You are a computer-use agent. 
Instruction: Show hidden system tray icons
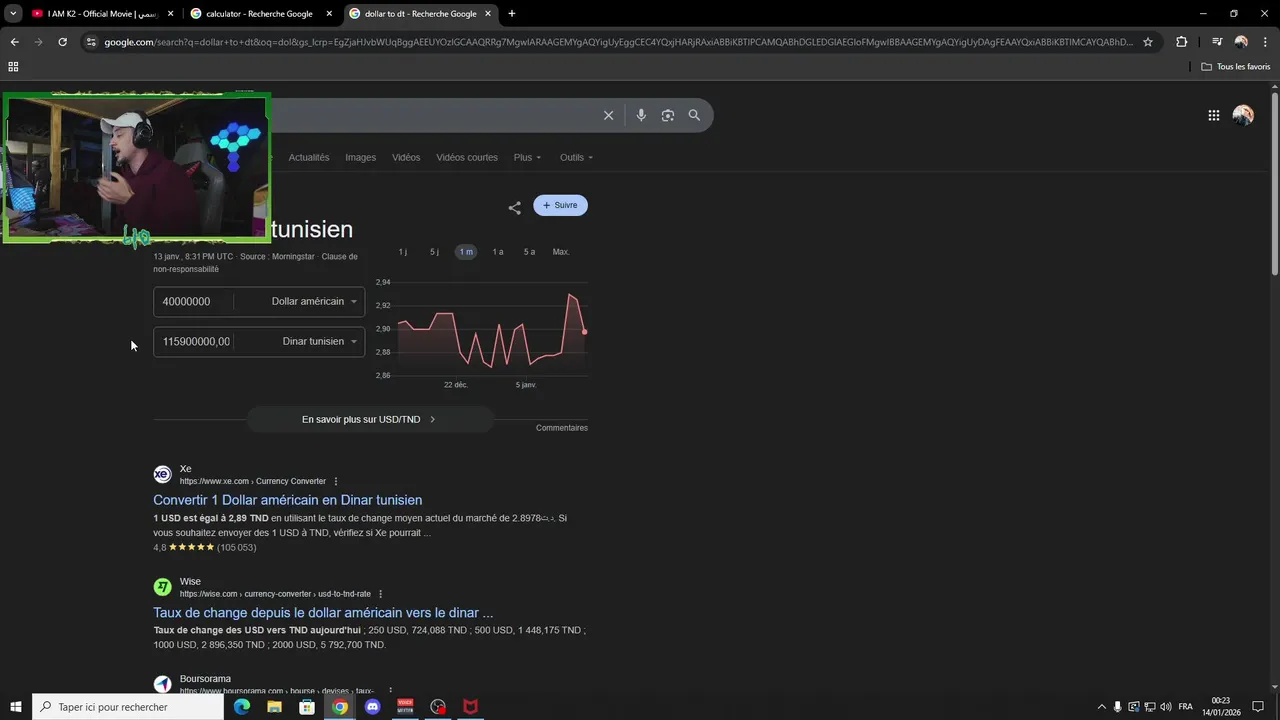1102,707
